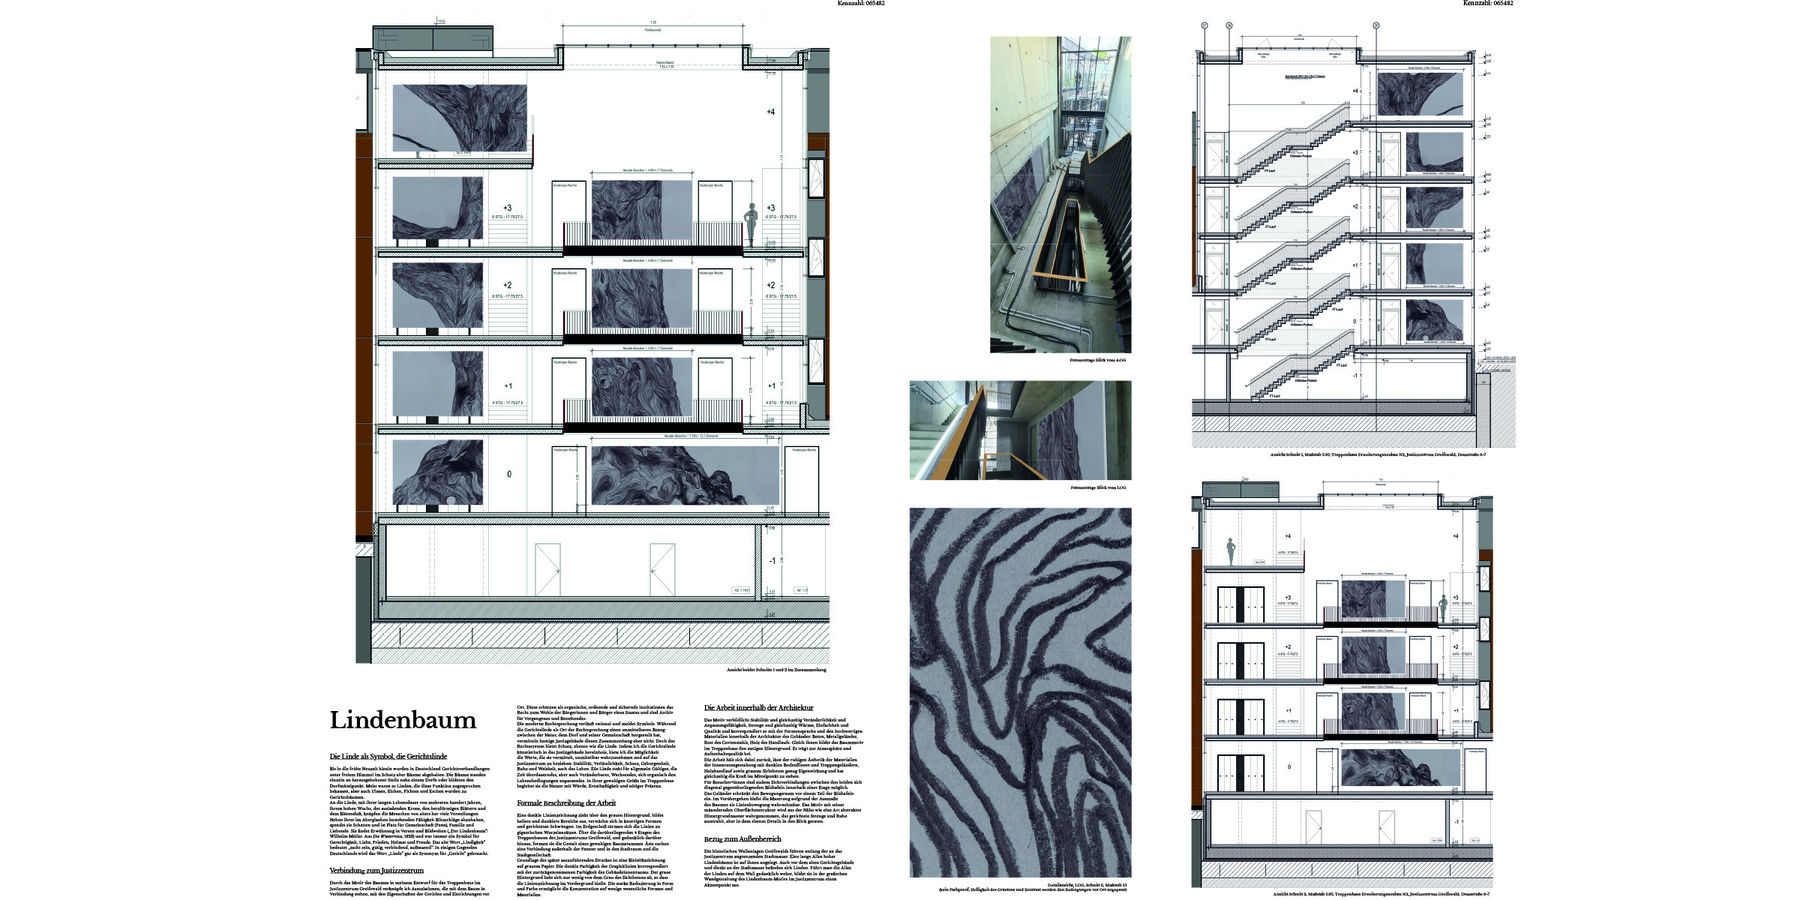Click the "Bezug zum Außenbereich" heading

pyautogui.click(x=741, y=837)
